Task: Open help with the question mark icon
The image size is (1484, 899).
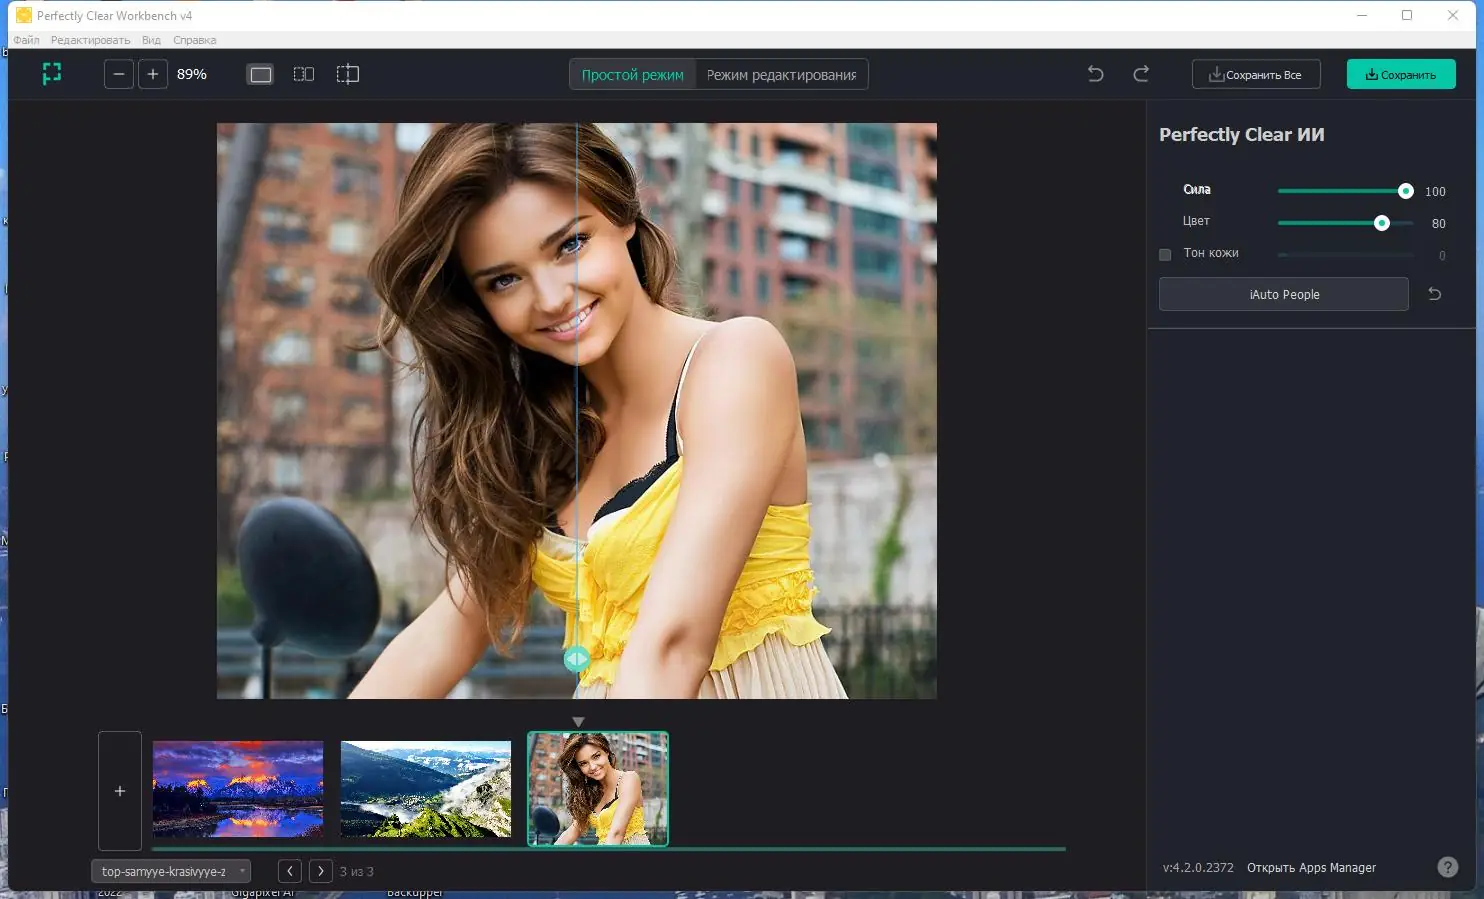Action: (1447, 867)
